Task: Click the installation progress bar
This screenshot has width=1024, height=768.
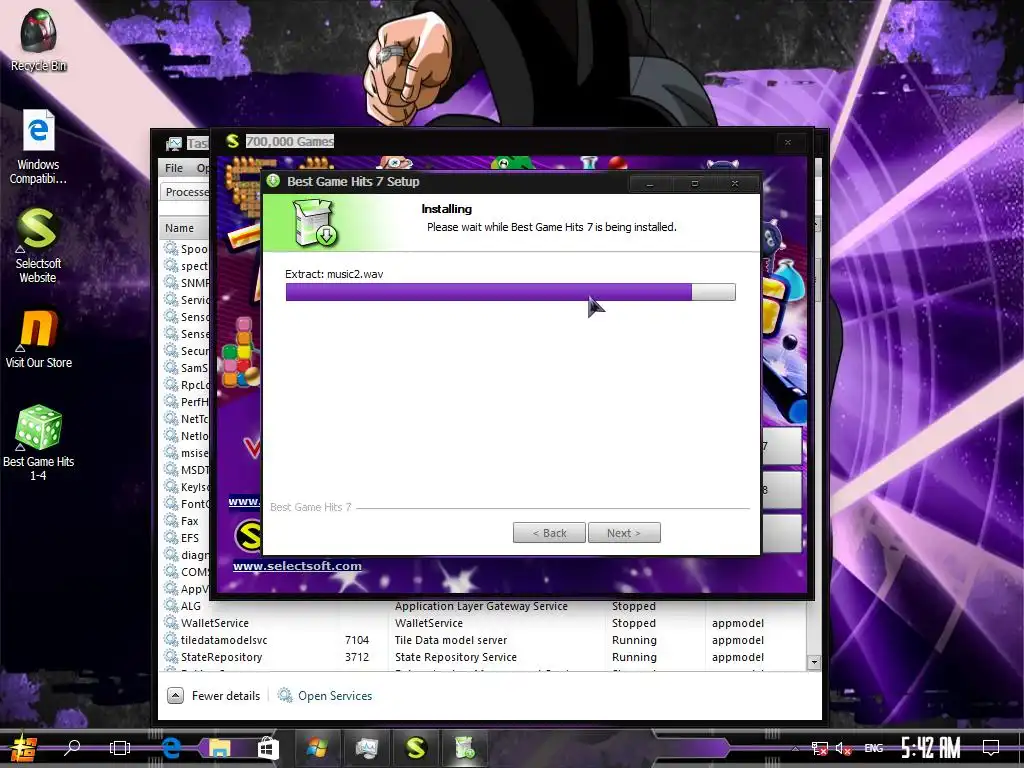Action: click(511, 292)
